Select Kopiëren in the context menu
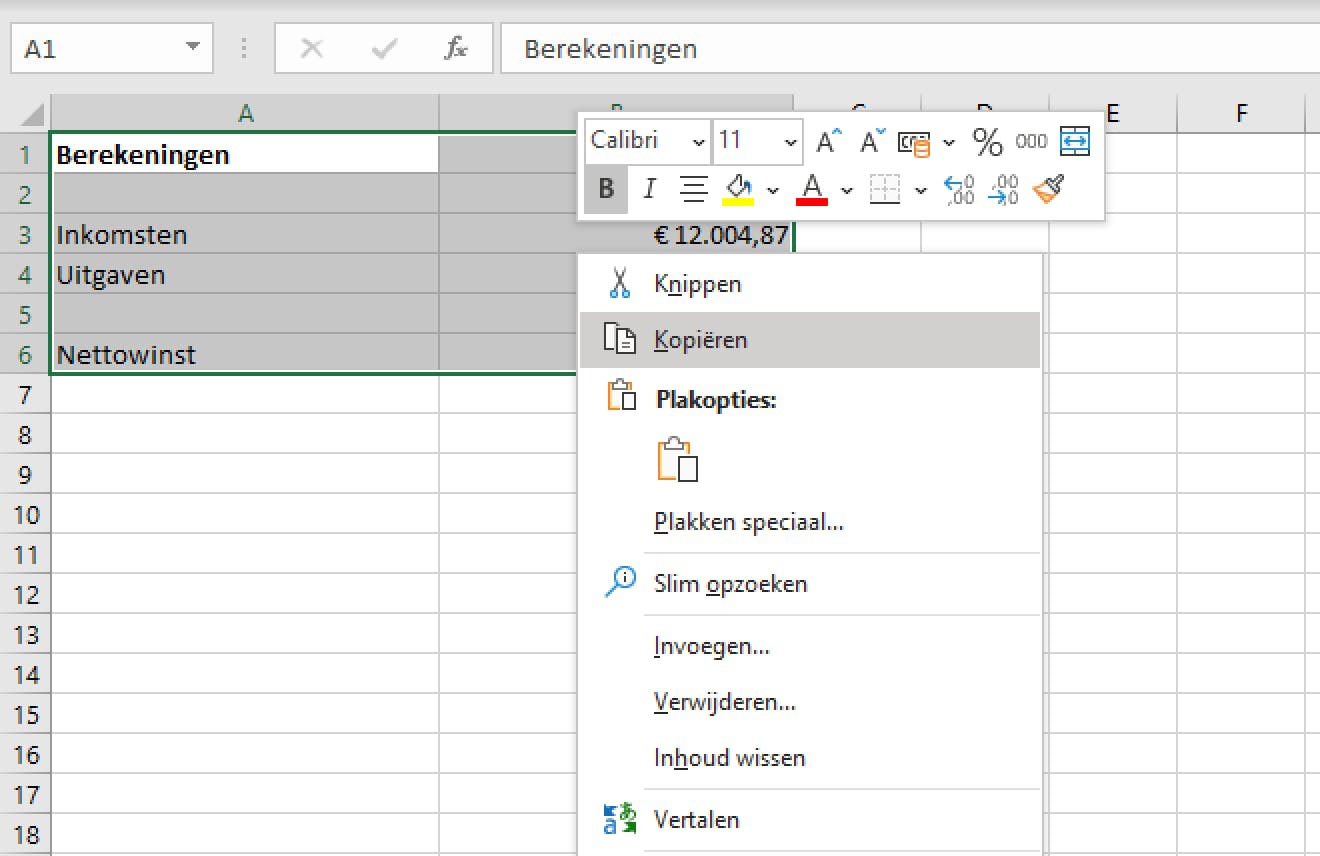 coord(700,340)
